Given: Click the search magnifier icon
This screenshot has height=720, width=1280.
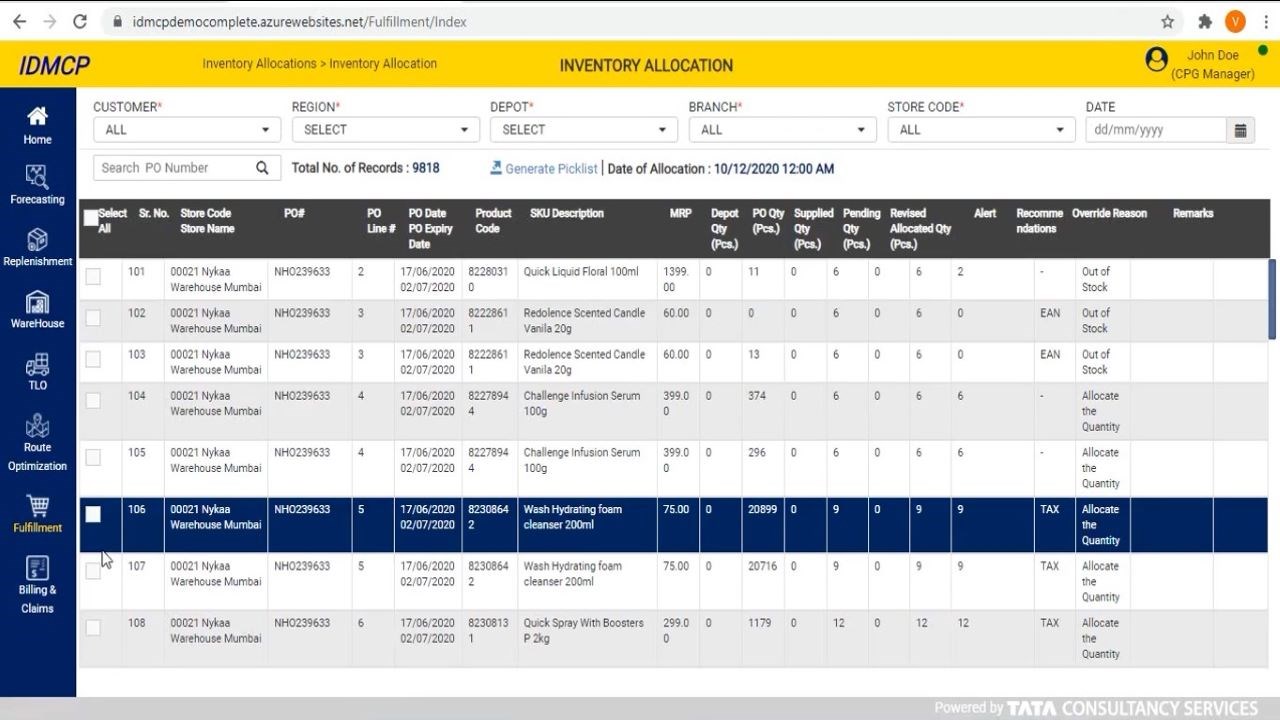Looking at the screenshot, I should (262, 168).
